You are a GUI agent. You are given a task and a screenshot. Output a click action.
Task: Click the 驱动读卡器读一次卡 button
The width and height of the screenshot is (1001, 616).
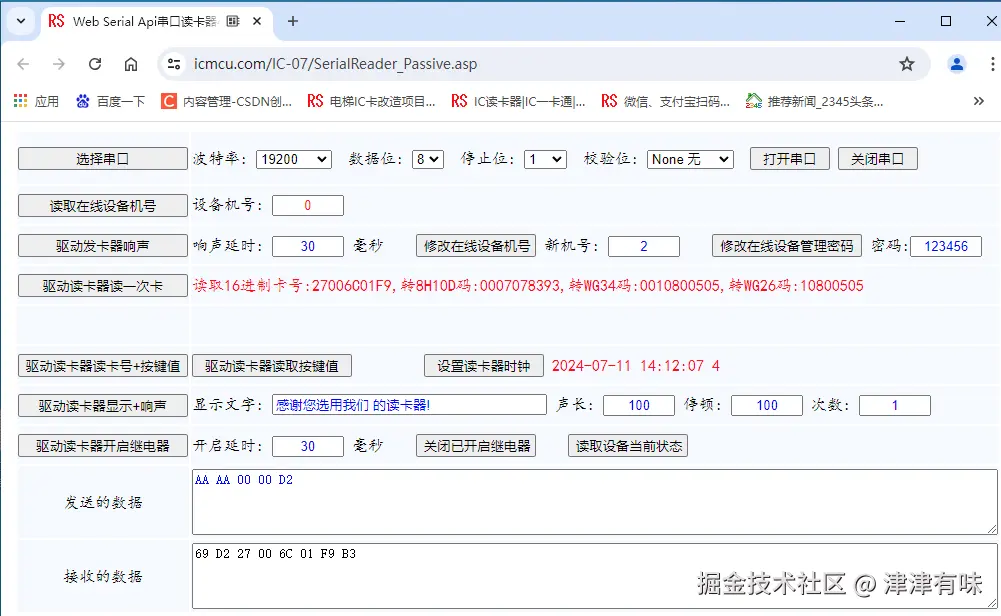(102, 286)
